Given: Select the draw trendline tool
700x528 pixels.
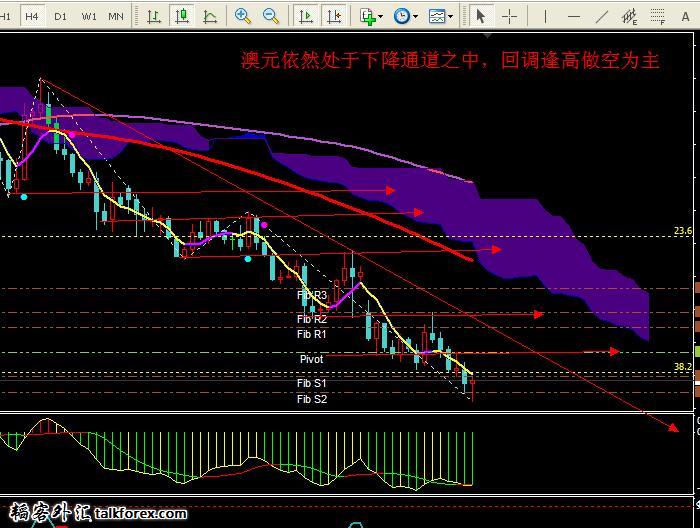Looking at the screenshot, I should 601,16.
